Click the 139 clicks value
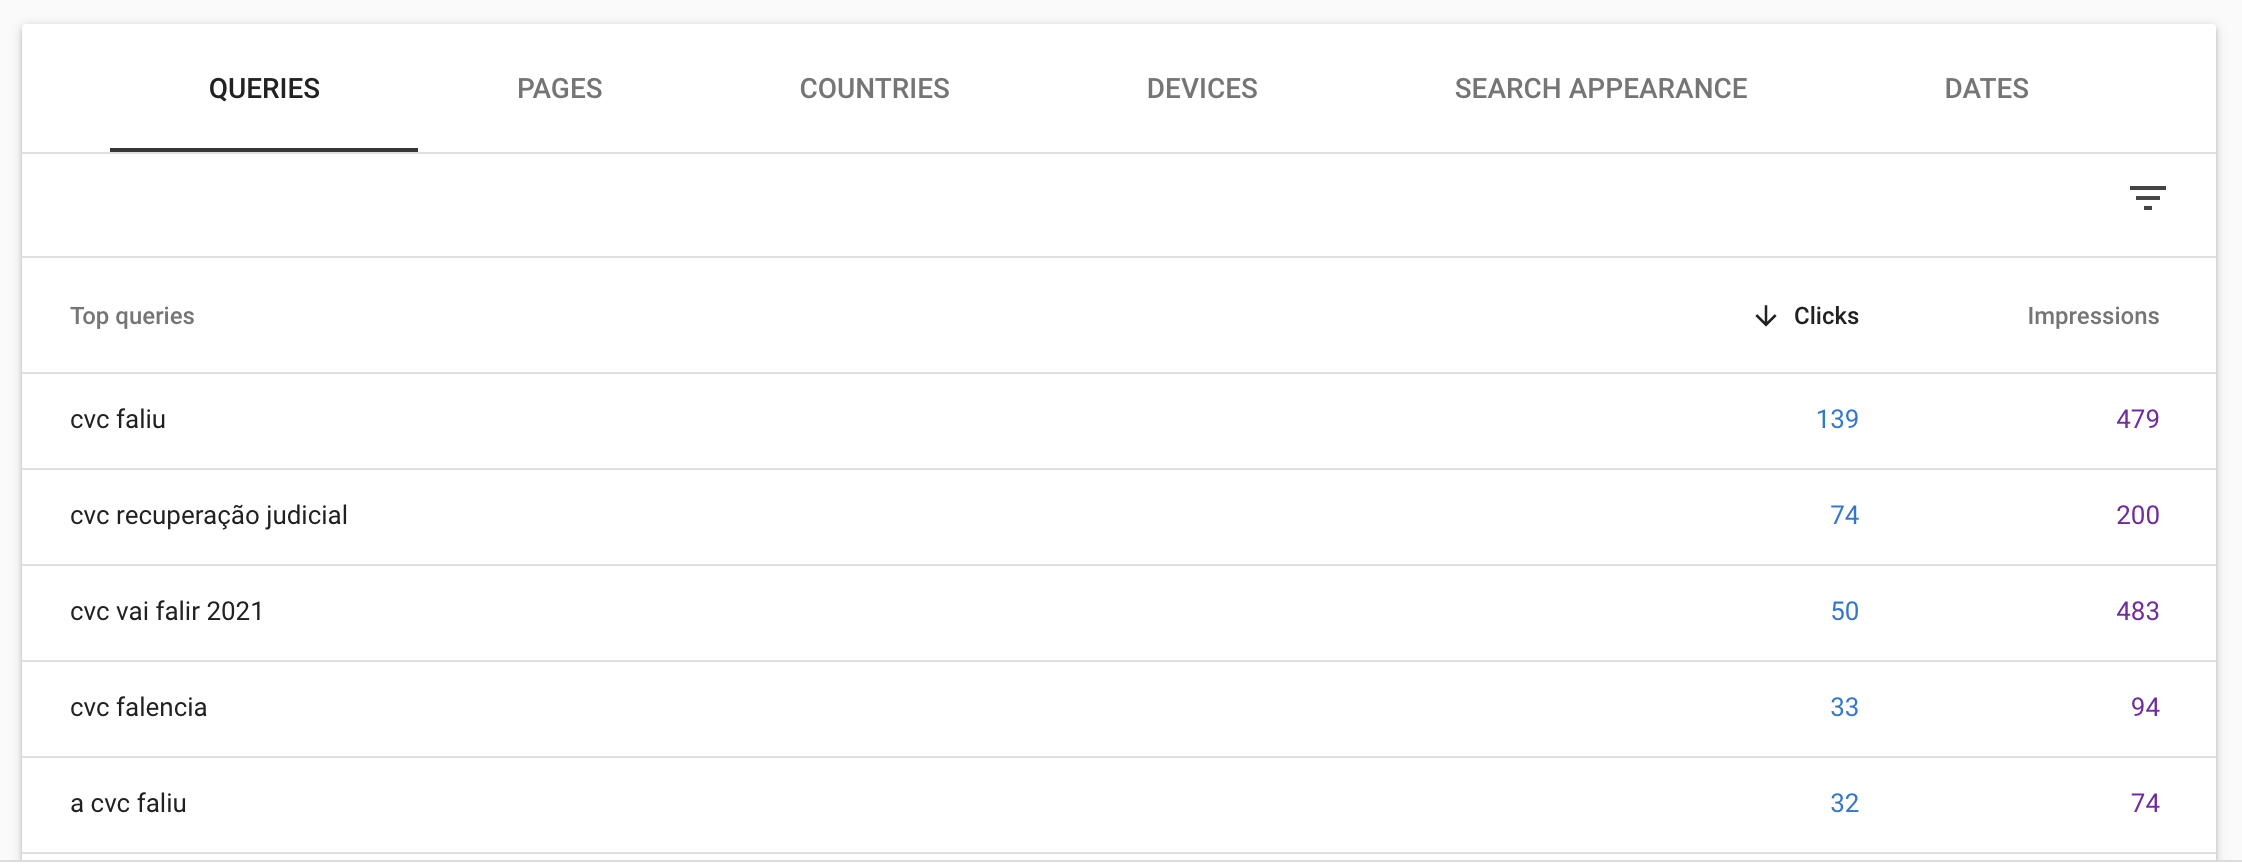The height and width of the screenshot is (864, 2242). (x=1837, y=419)
